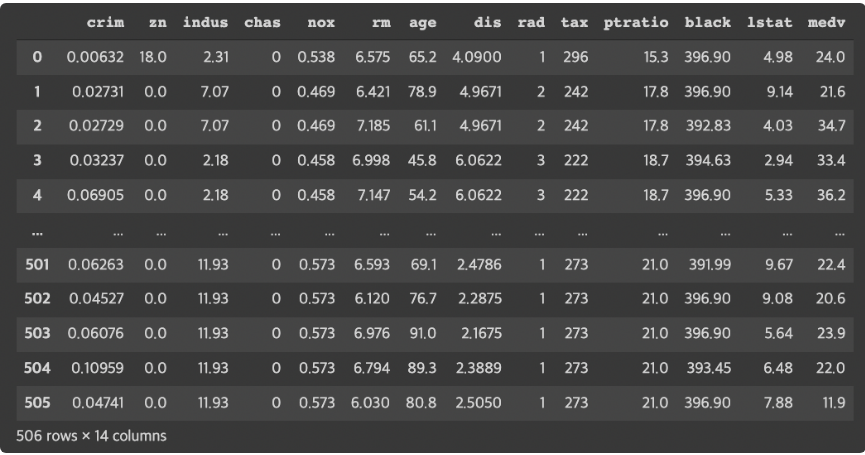Viewport: 865px width, 455px height.
Task: Click the tax value 296
Action: [x=575, y=57]
